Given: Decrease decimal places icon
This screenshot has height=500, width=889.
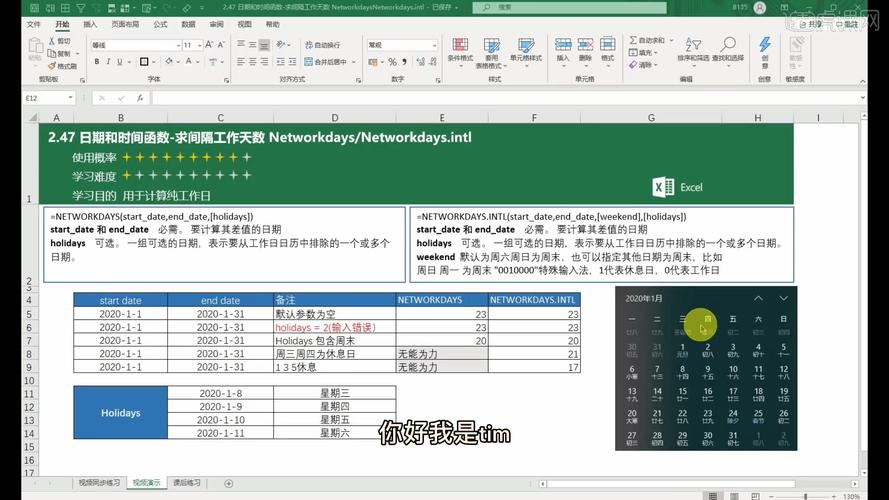Looking at the screenshot, I should pyautogui.click(x=433, y=62).
